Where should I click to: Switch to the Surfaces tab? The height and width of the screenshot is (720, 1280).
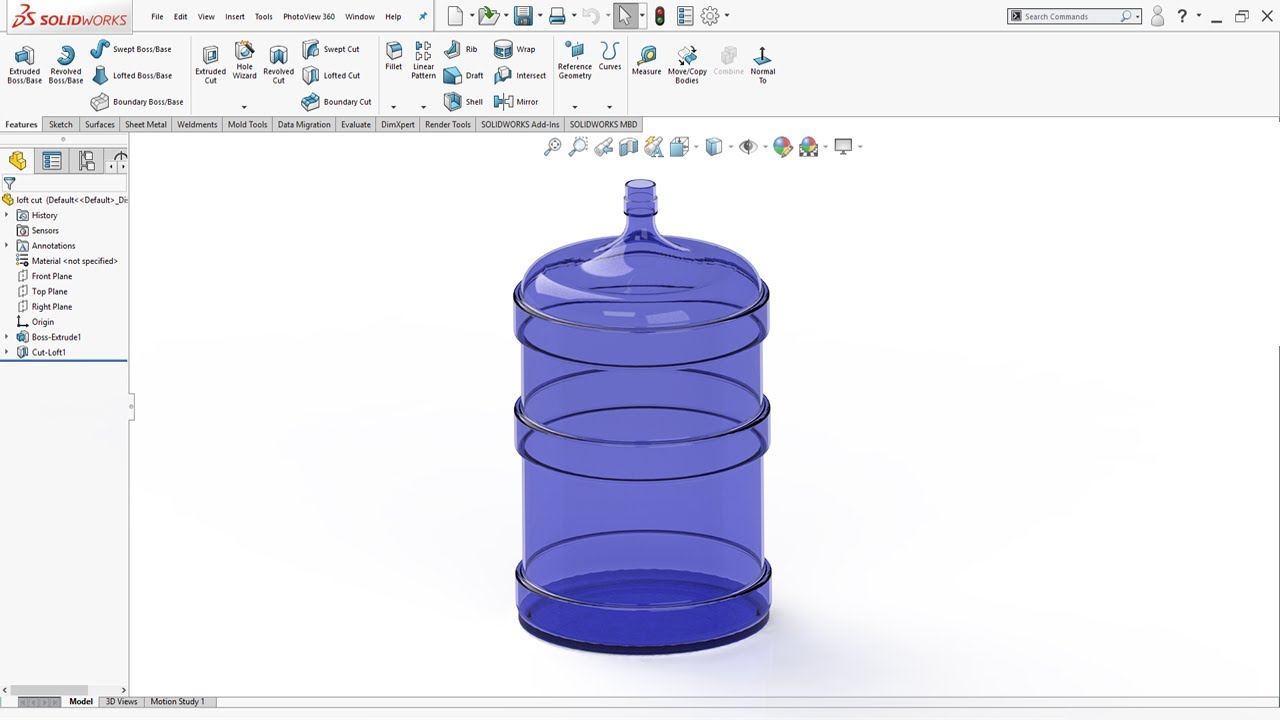(x=100, y=125)
